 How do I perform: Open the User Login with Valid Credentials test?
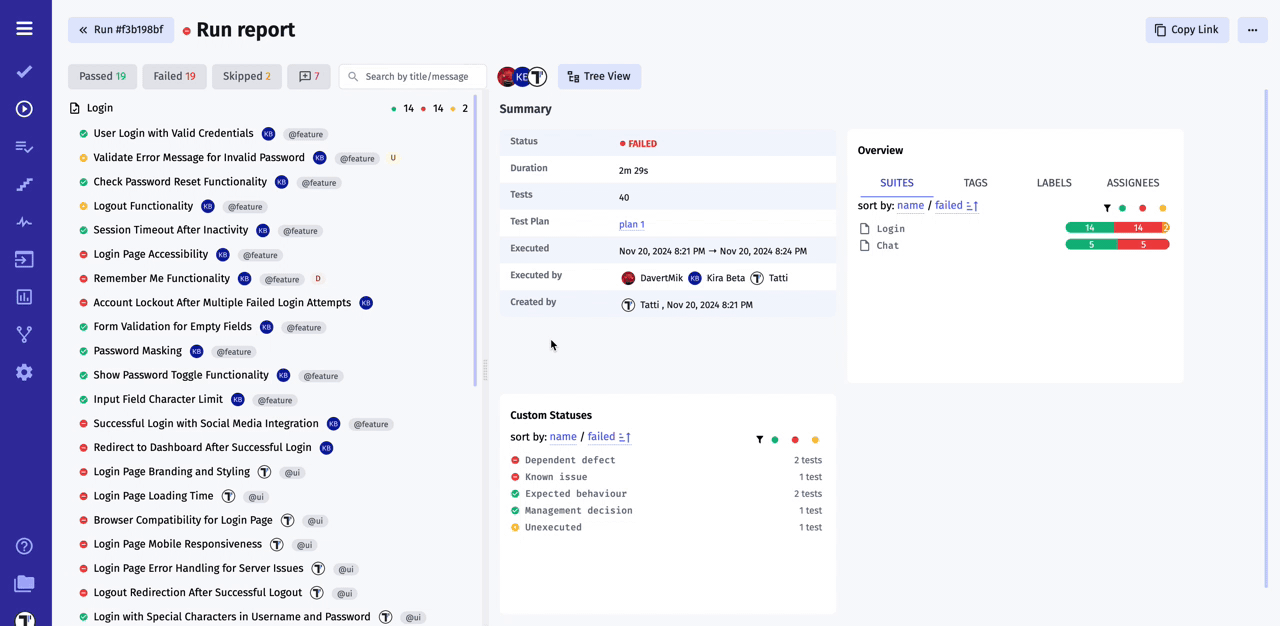click(x=173, y=133)
